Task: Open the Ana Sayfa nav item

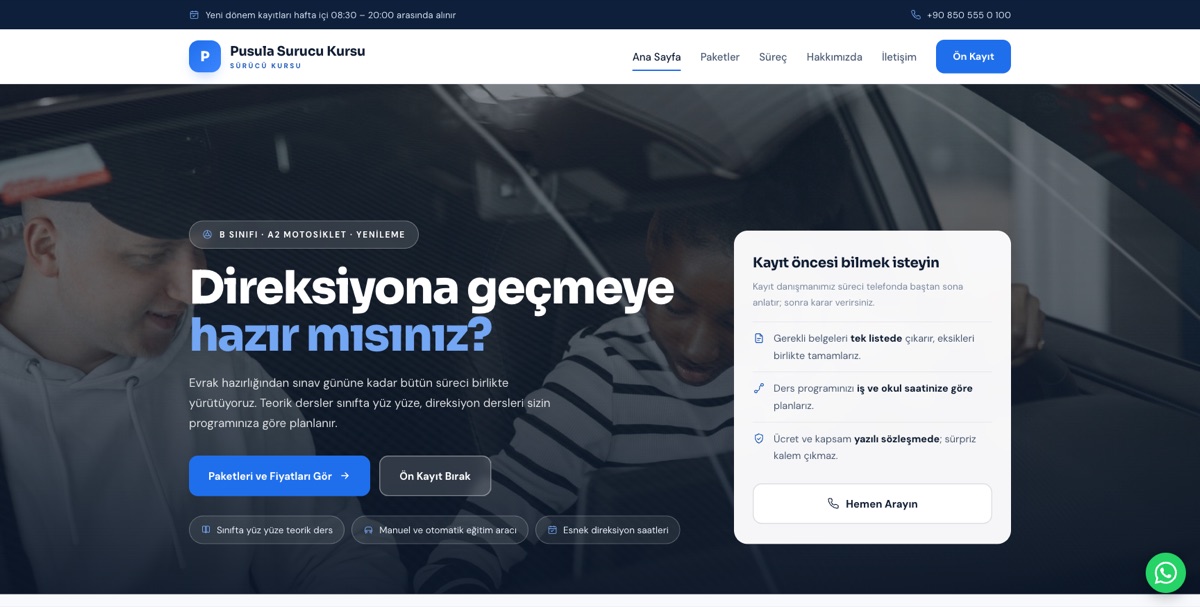Action: pyautogui.click(x=656, y=57)
